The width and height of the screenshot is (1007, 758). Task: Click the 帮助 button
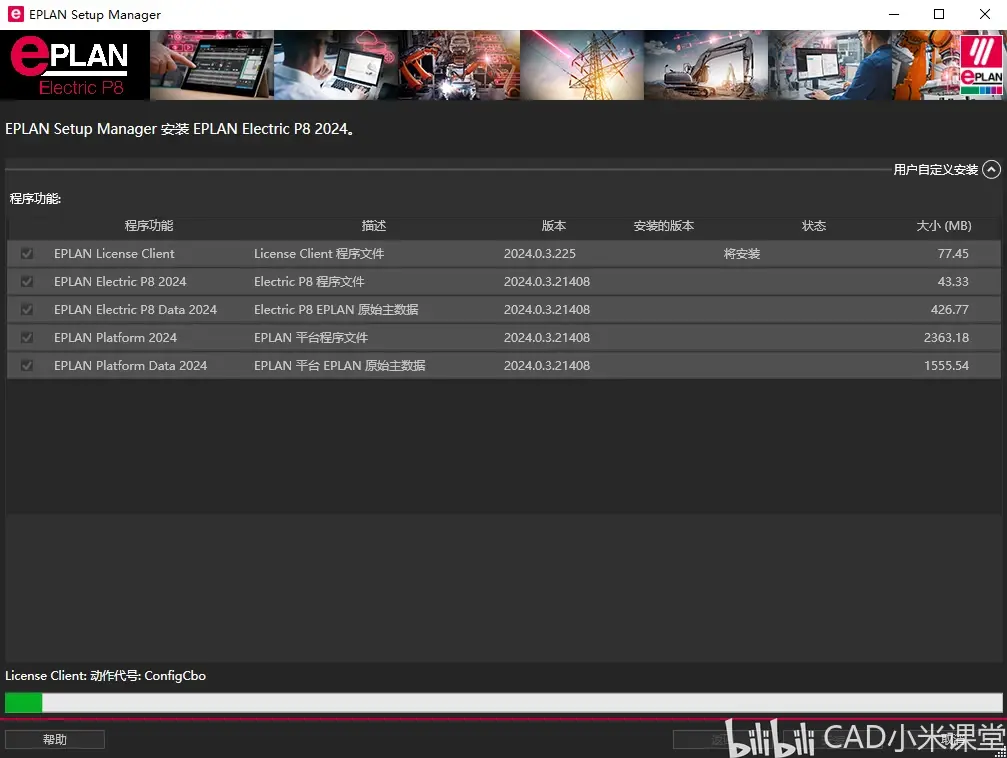[55, 739]
